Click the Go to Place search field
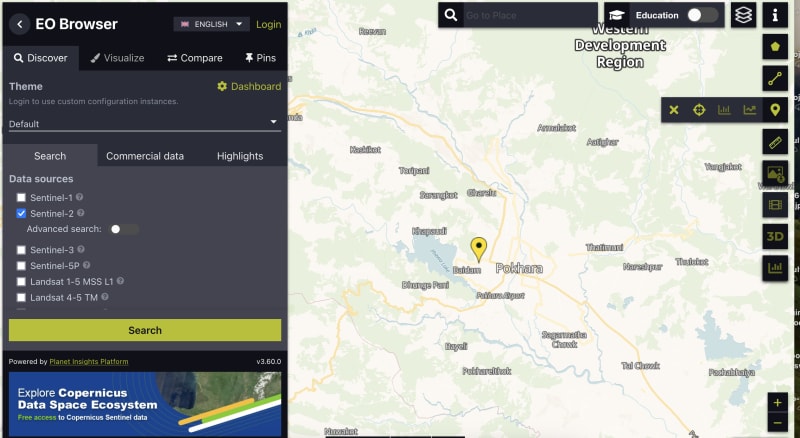This screenshot has width=800, height=438. (531, 15)
